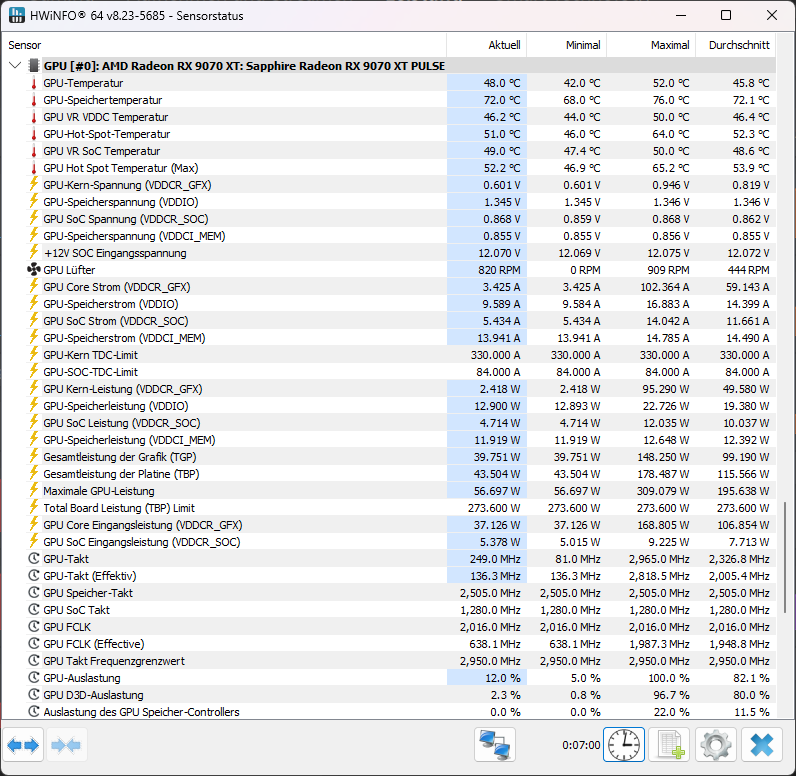Click the HWiNFO app icon in title bar
Viewport: 796px width, 776px height.
[x=17, y=15]
